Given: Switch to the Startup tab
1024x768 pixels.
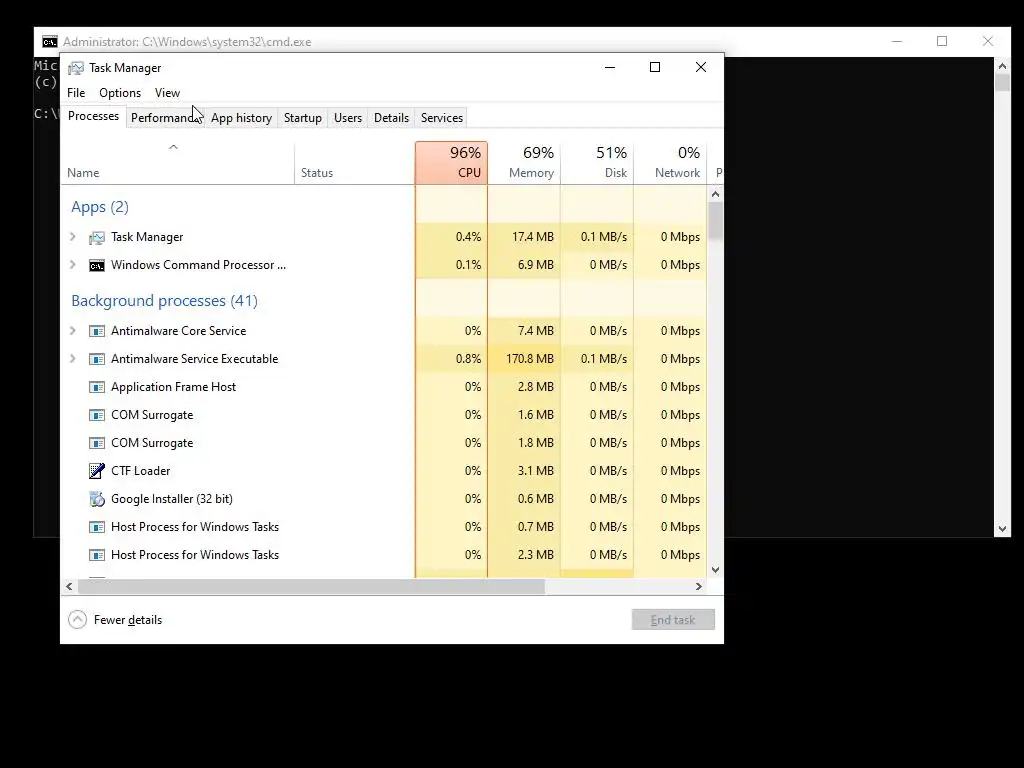Looking at the screenshot, I should click(302, 118).
